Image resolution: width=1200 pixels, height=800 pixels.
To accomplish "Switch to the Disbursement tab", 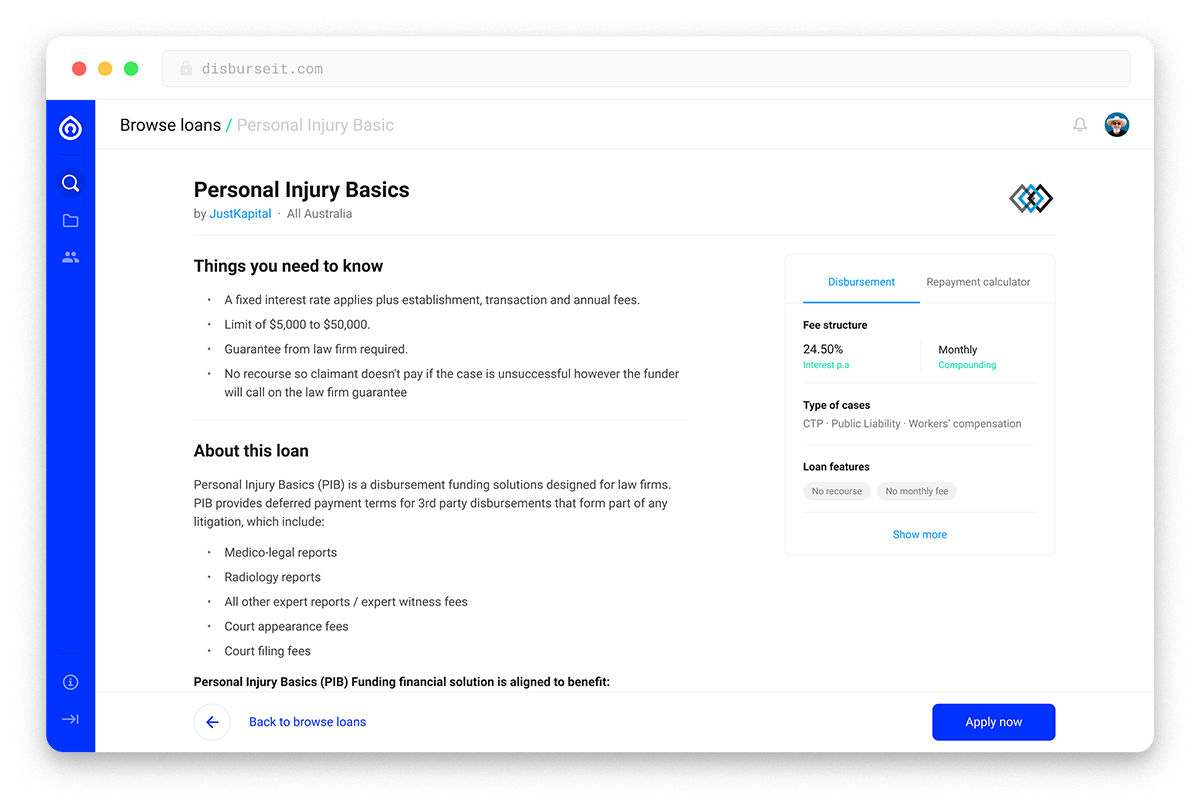I will point(861,282).
